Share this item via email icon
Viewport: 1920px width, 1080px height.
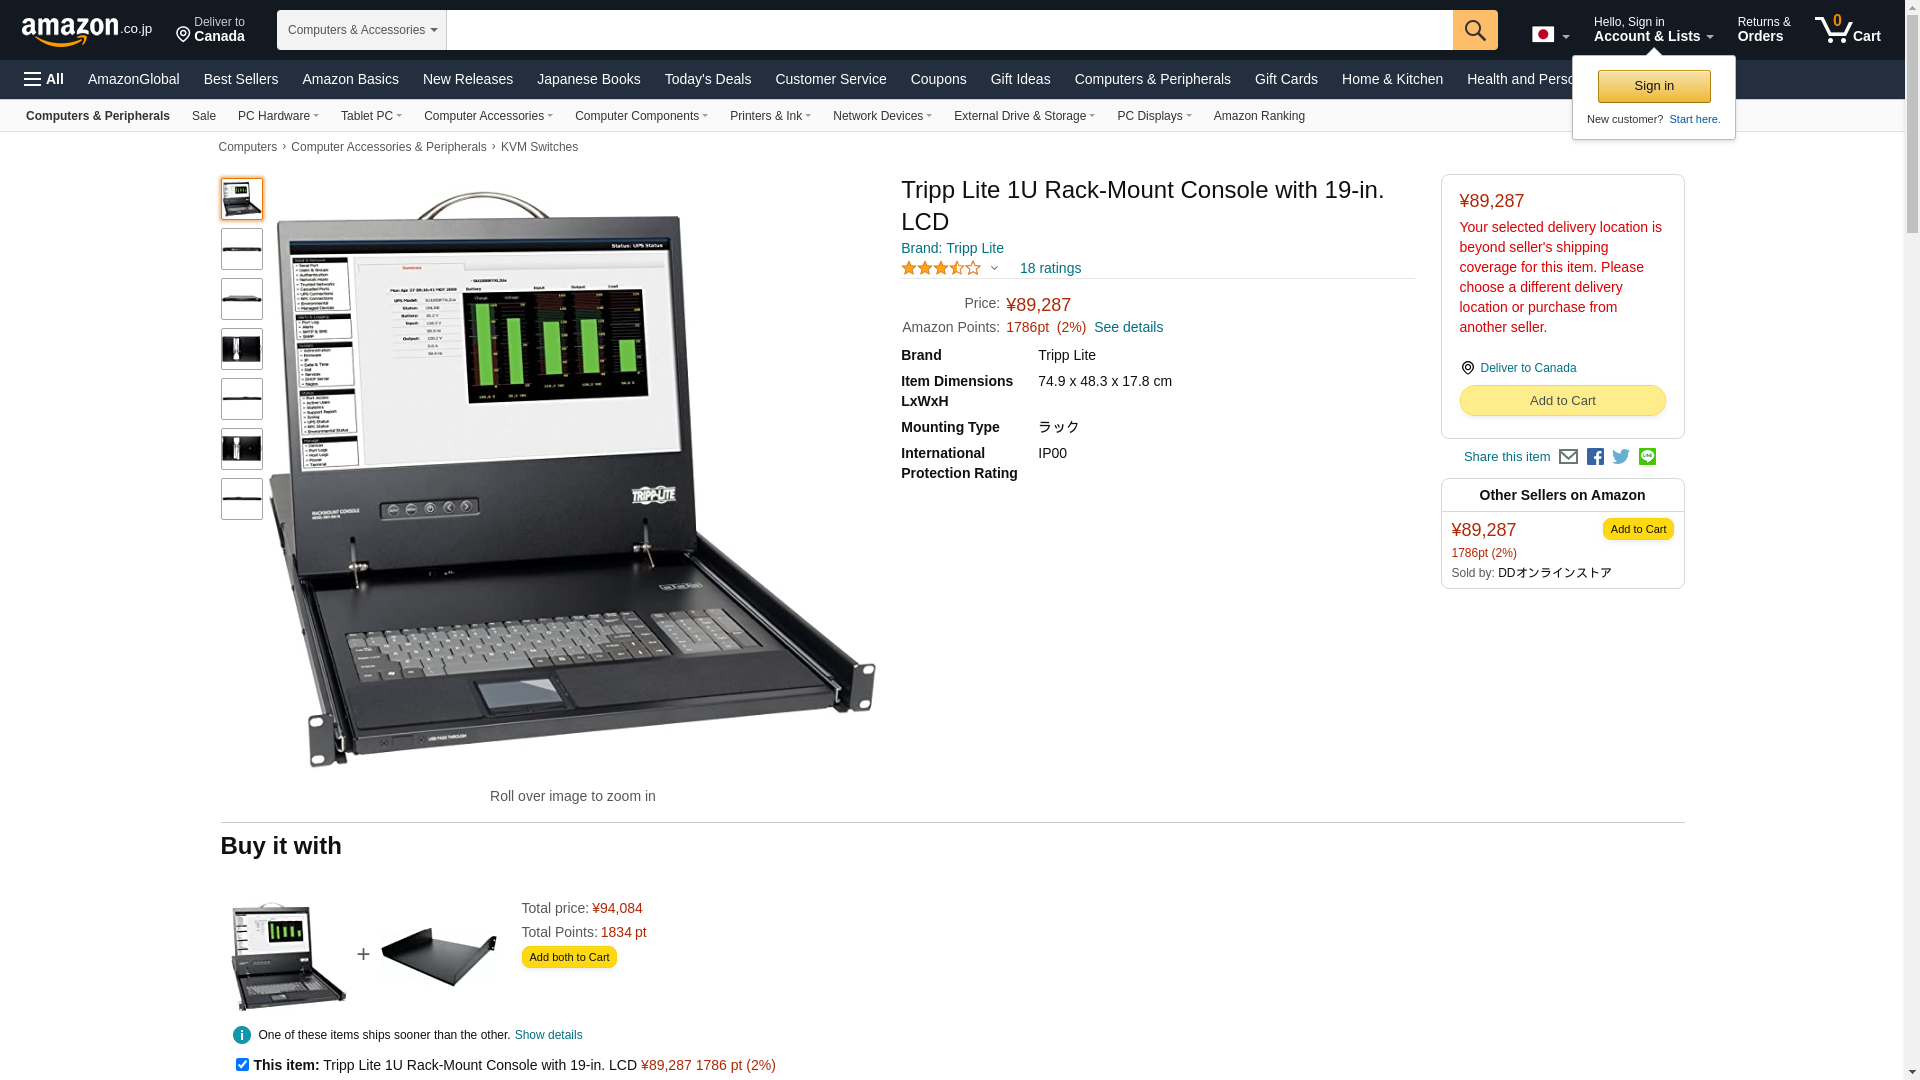(x=1568, y=457)
